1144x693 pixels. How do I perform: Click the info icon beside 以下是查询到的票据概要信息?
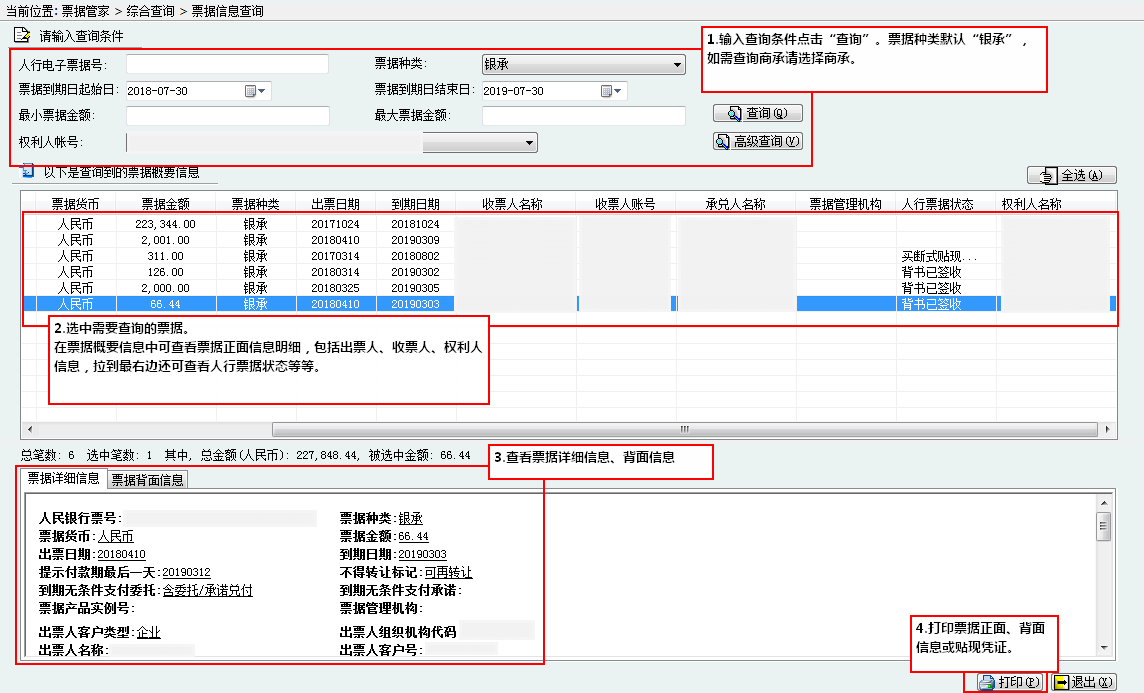(x=28, y=172)
